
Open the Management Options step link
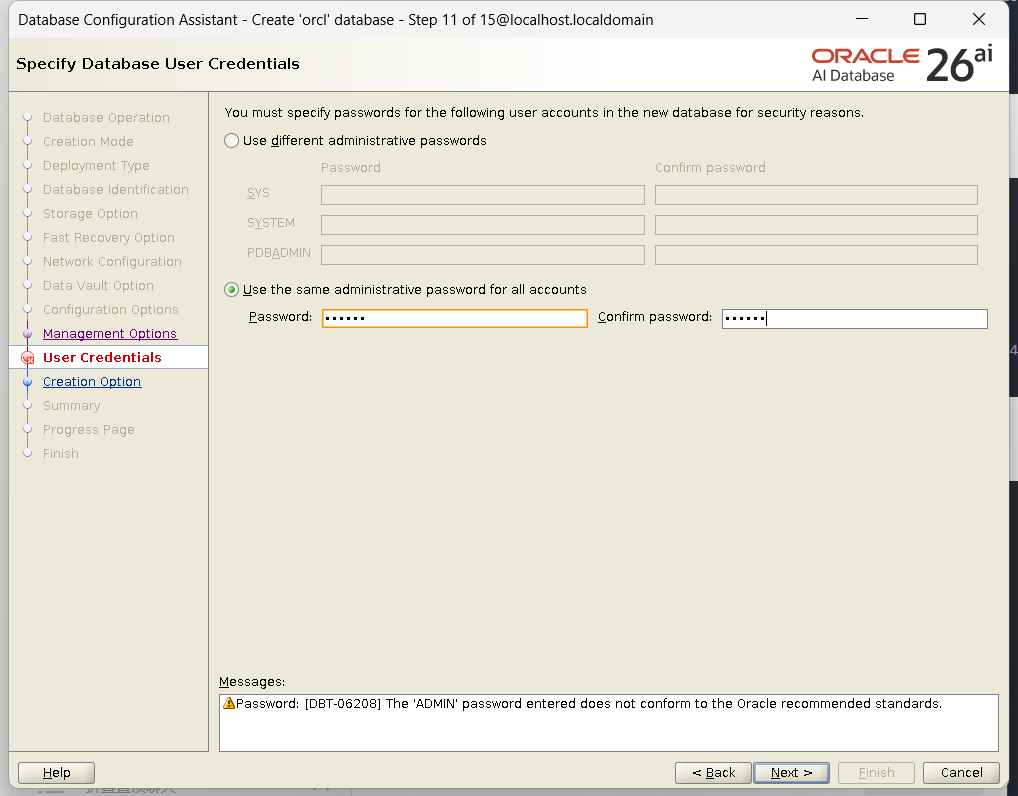point(110,334)
